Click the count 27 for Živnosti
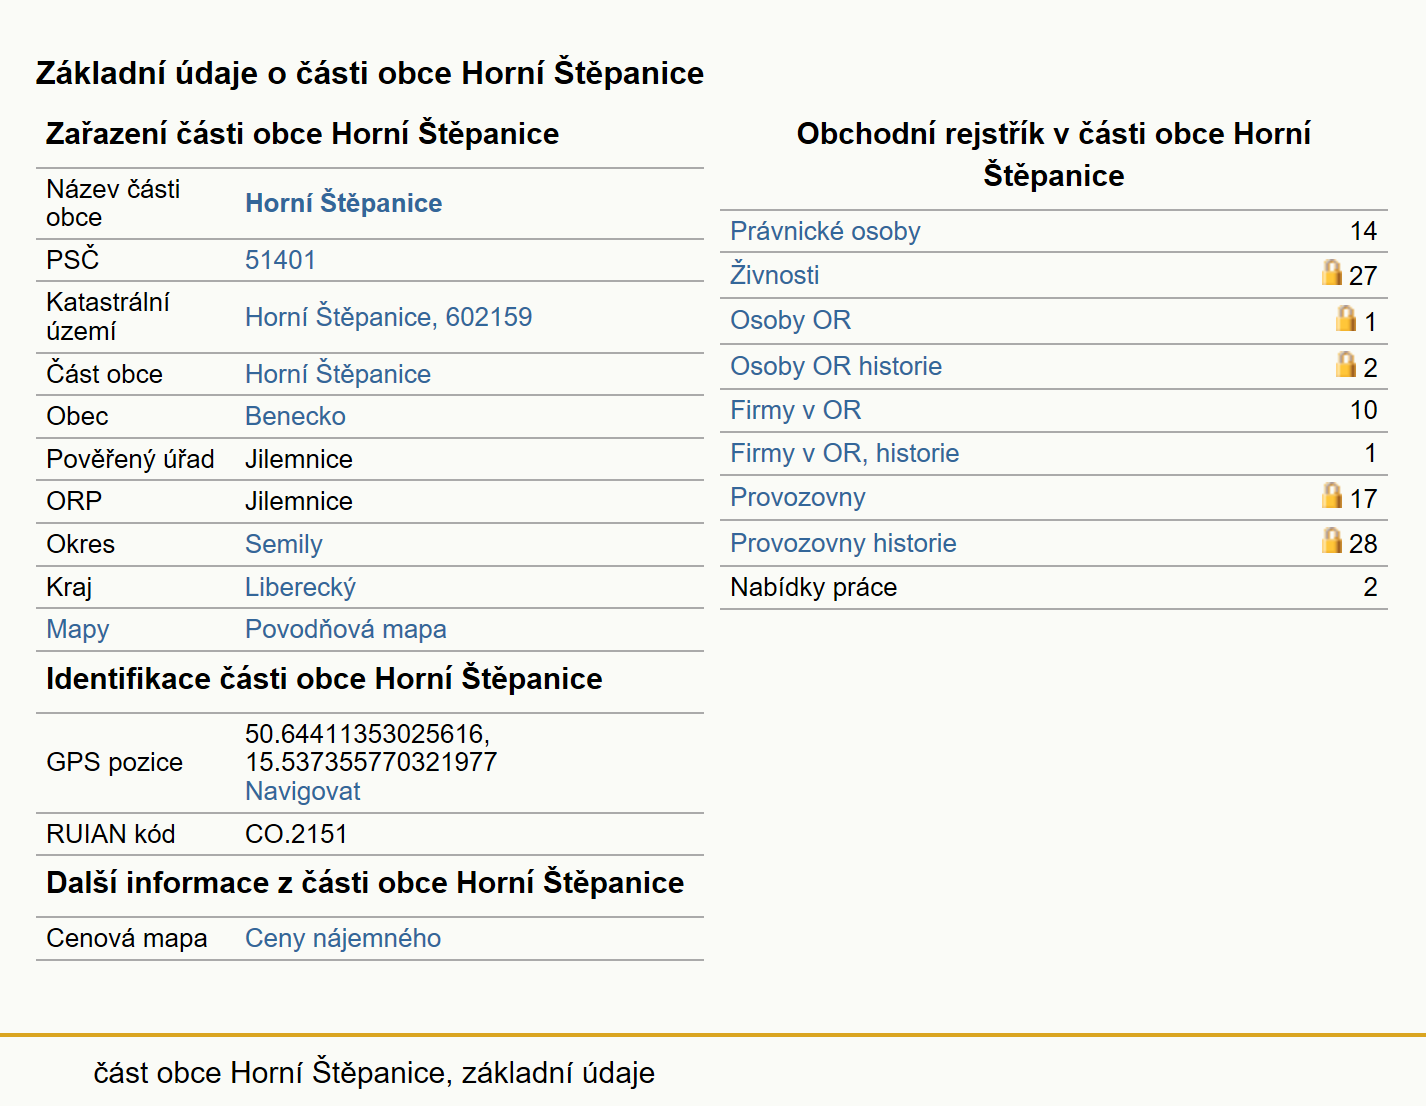The width and height of the screenshot is (1426, 1106). [x=1363, y=276]
